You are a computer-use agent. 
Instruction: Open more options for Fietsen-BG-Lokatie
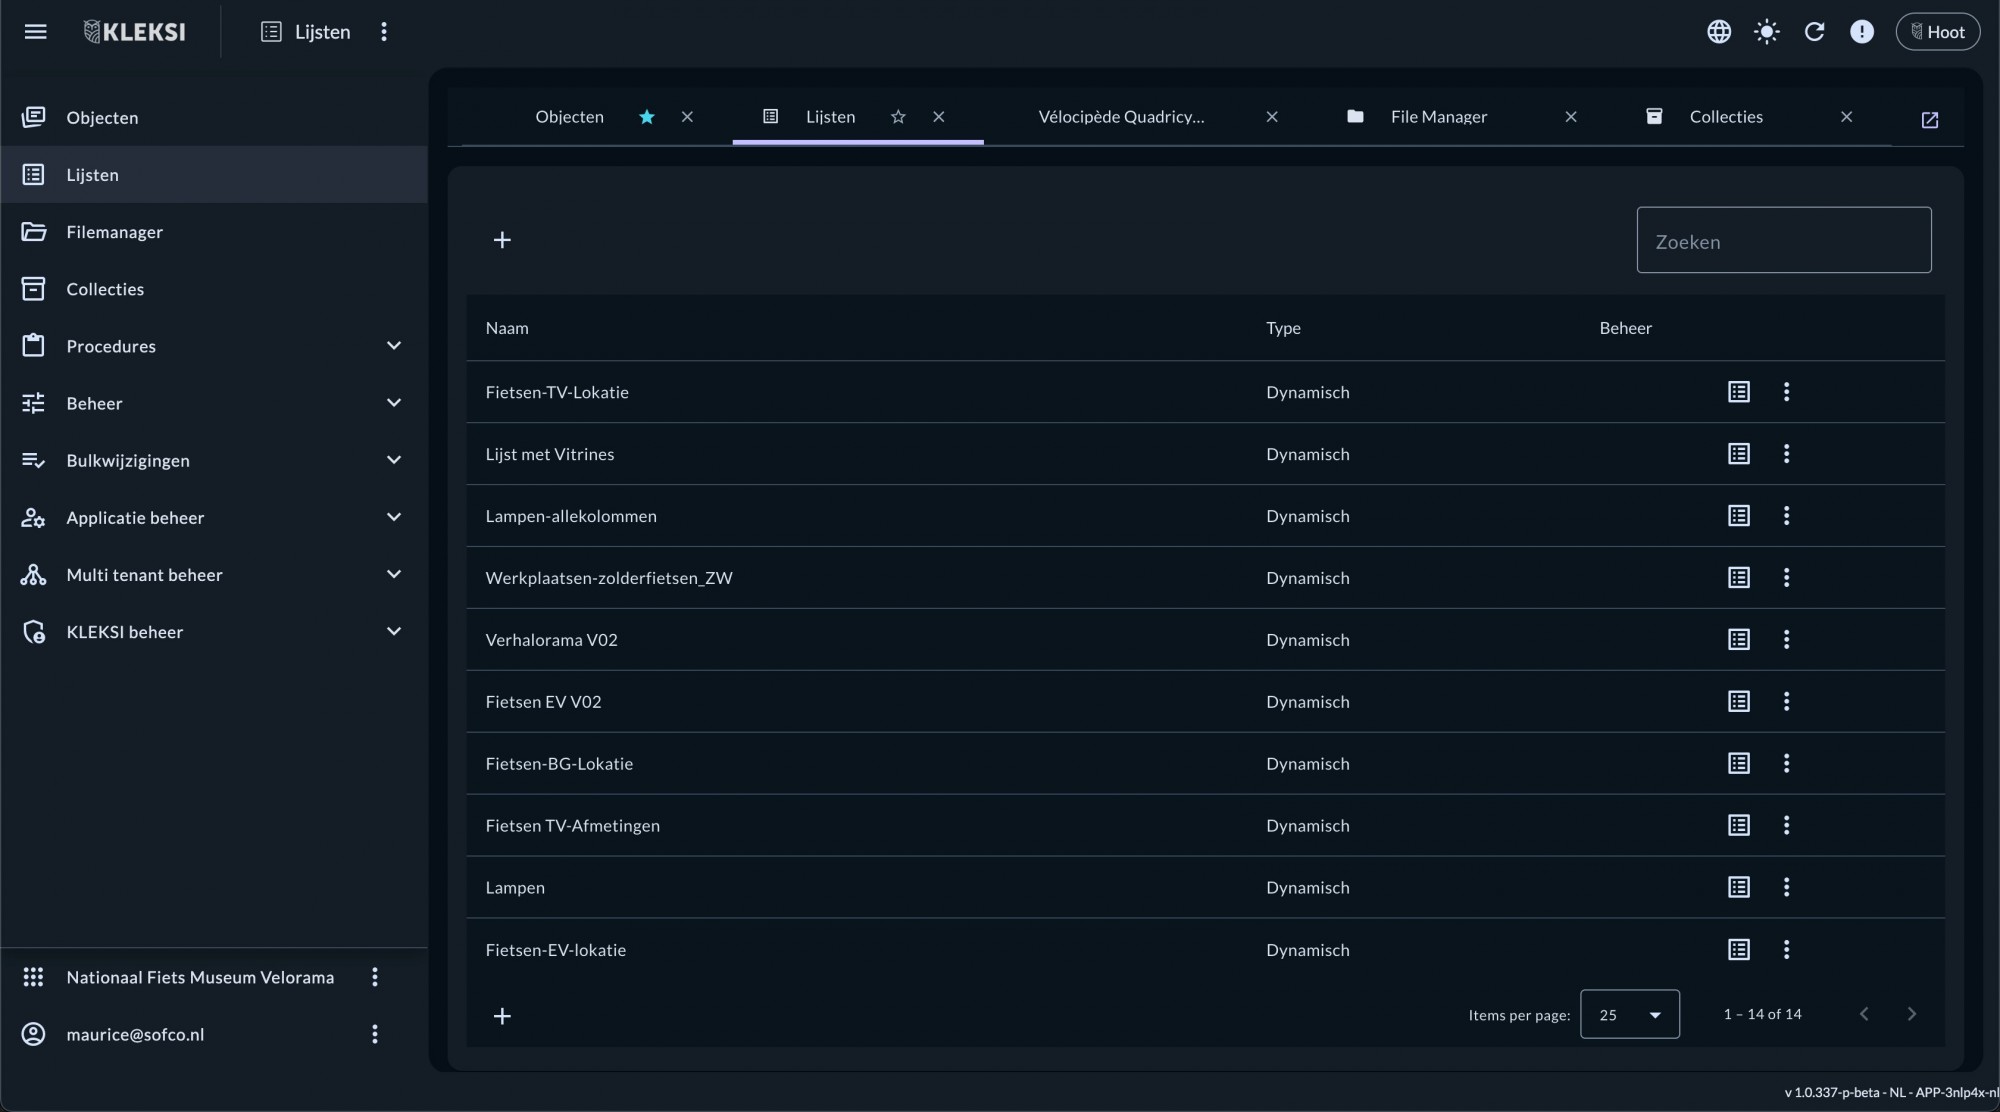(1786, 764)
